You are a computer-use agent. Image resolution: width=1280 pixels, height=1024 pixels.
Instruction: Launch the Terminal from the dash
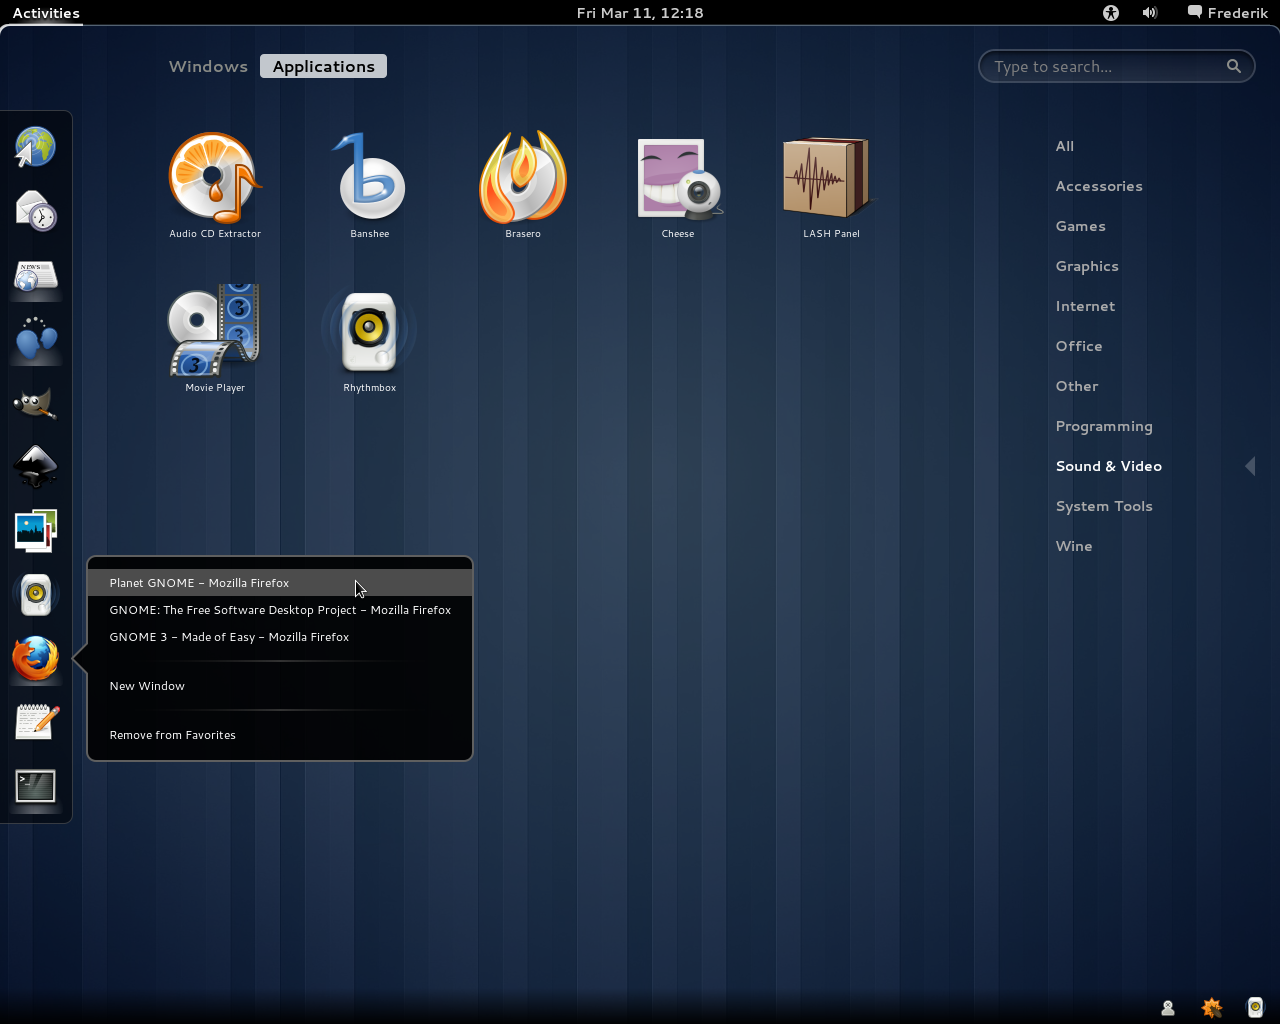click(x=36, y=787)
